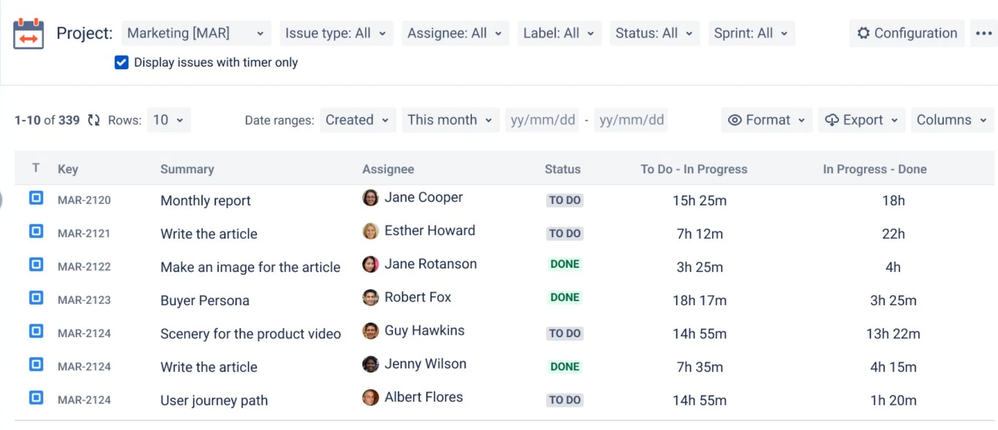Viewport: 998px width, 430px height.
Task: Open the three-dot more options menu
Action: (984, 33)
